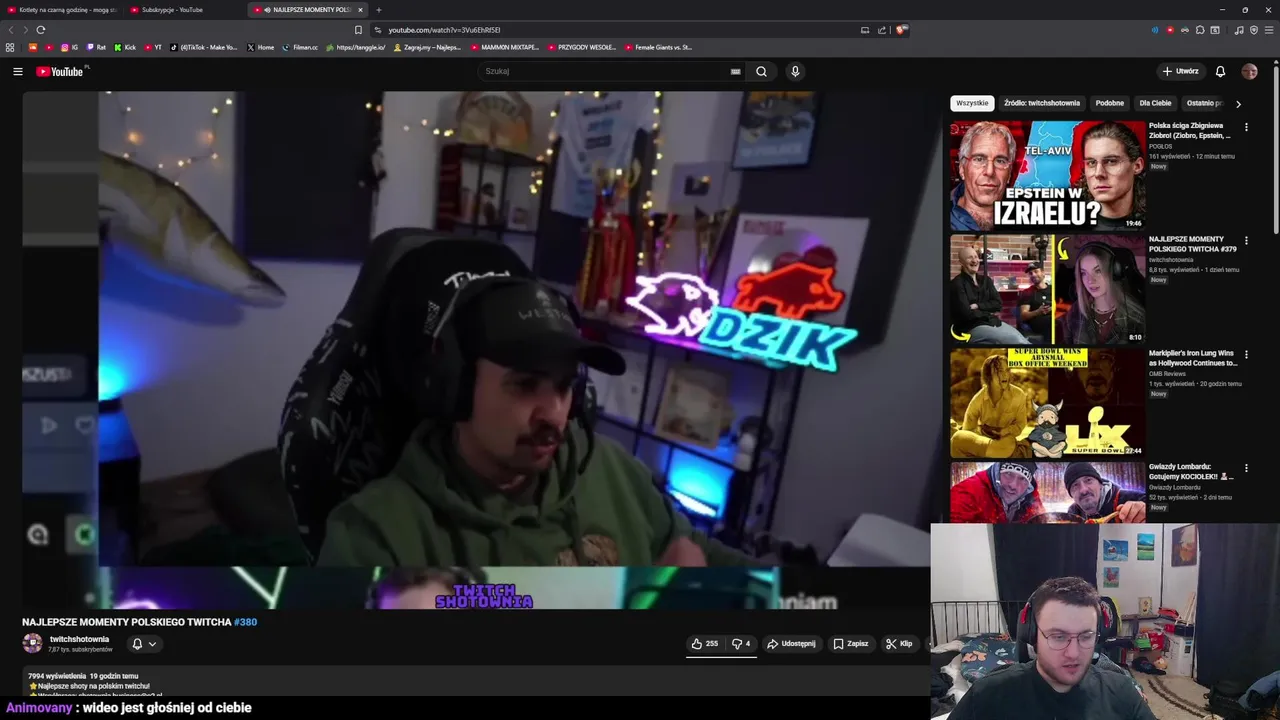Open options for Gwiazdy Lombardu video
1280x720 pixels.
(1246, 468)
